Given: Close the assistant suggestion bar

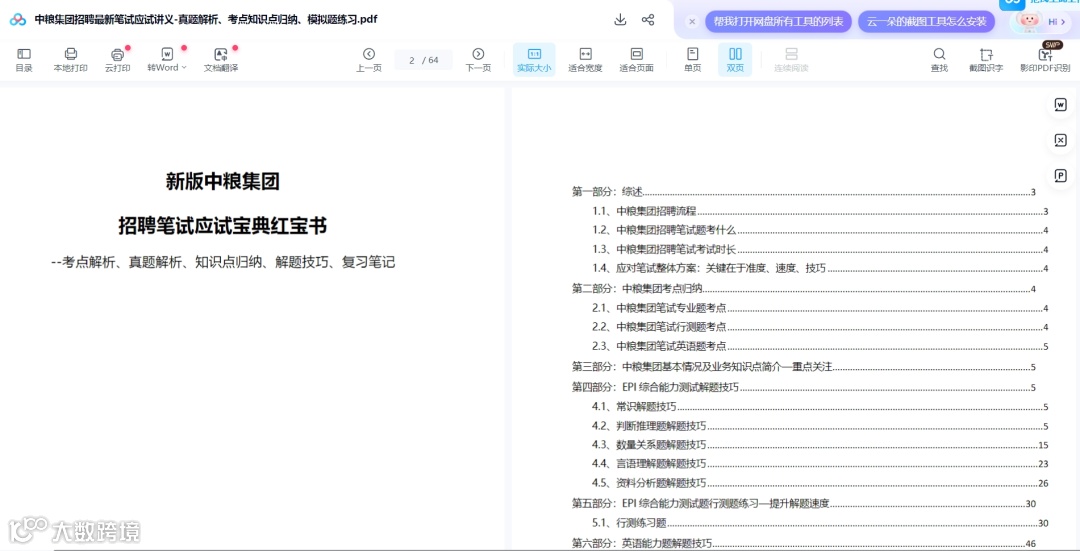Looking at the screenshot, I should click(x=692, y=21).
